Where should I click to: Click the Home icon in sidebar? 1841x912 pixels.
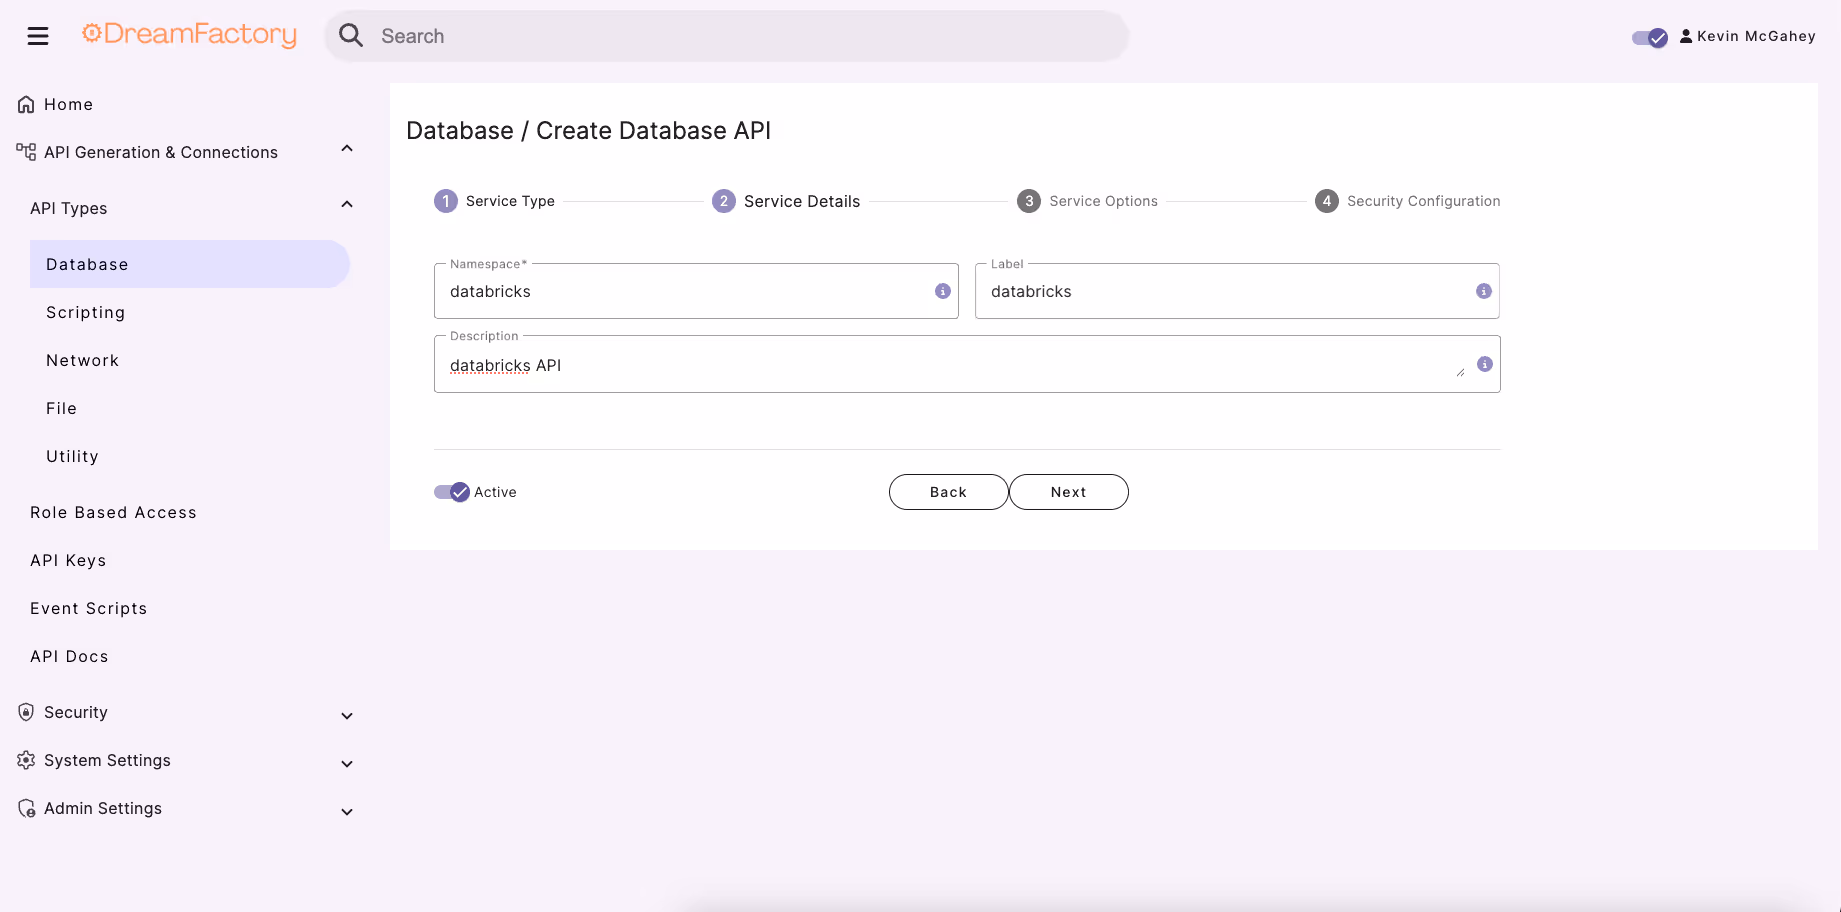click(27, 104)
